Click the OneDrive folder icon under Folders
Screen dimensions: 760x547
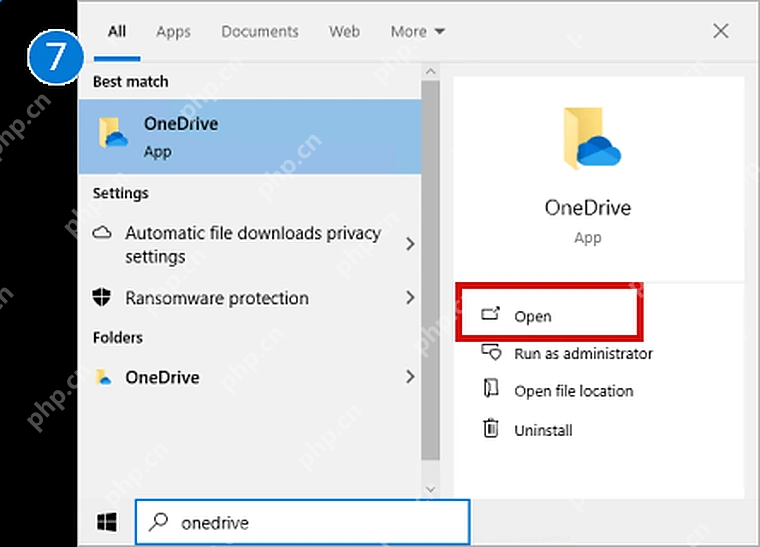click(x=103, y=377)
